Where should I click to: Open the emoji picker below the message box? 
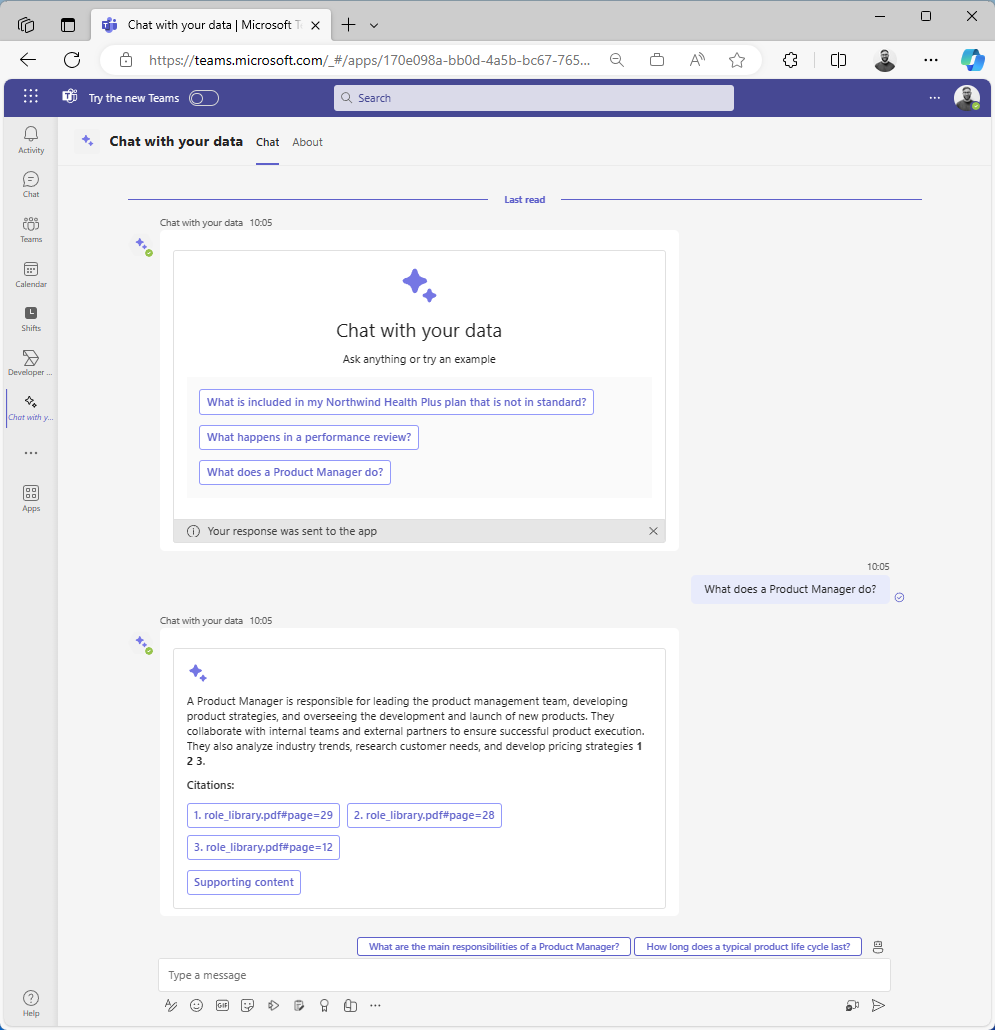pyautogui.click(x=196, y=1005)
